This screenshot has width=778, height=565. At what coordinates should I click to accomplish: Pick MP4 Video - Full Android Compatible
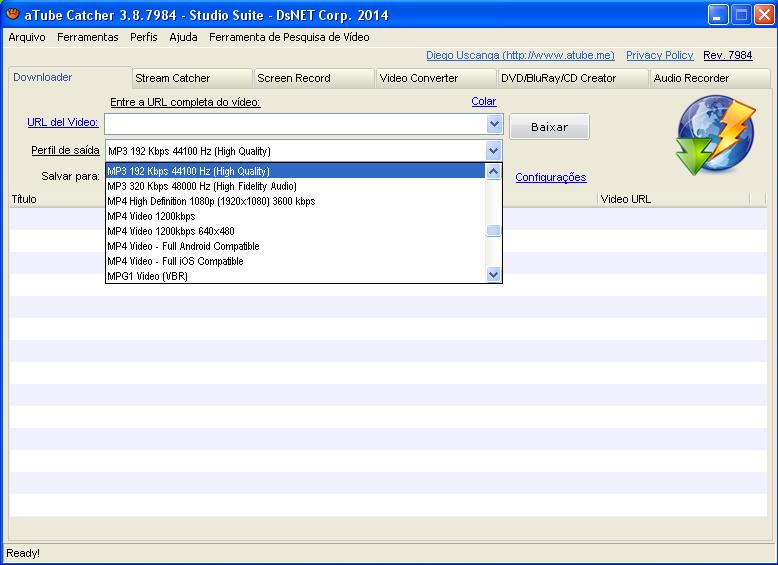click(183, 246)
